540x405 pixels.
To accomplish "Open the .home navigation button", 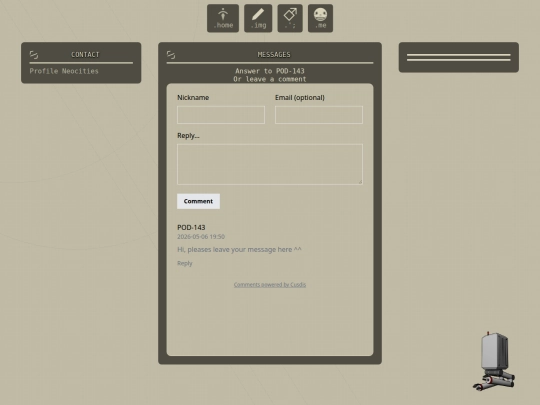I will [x=223, y=18].
